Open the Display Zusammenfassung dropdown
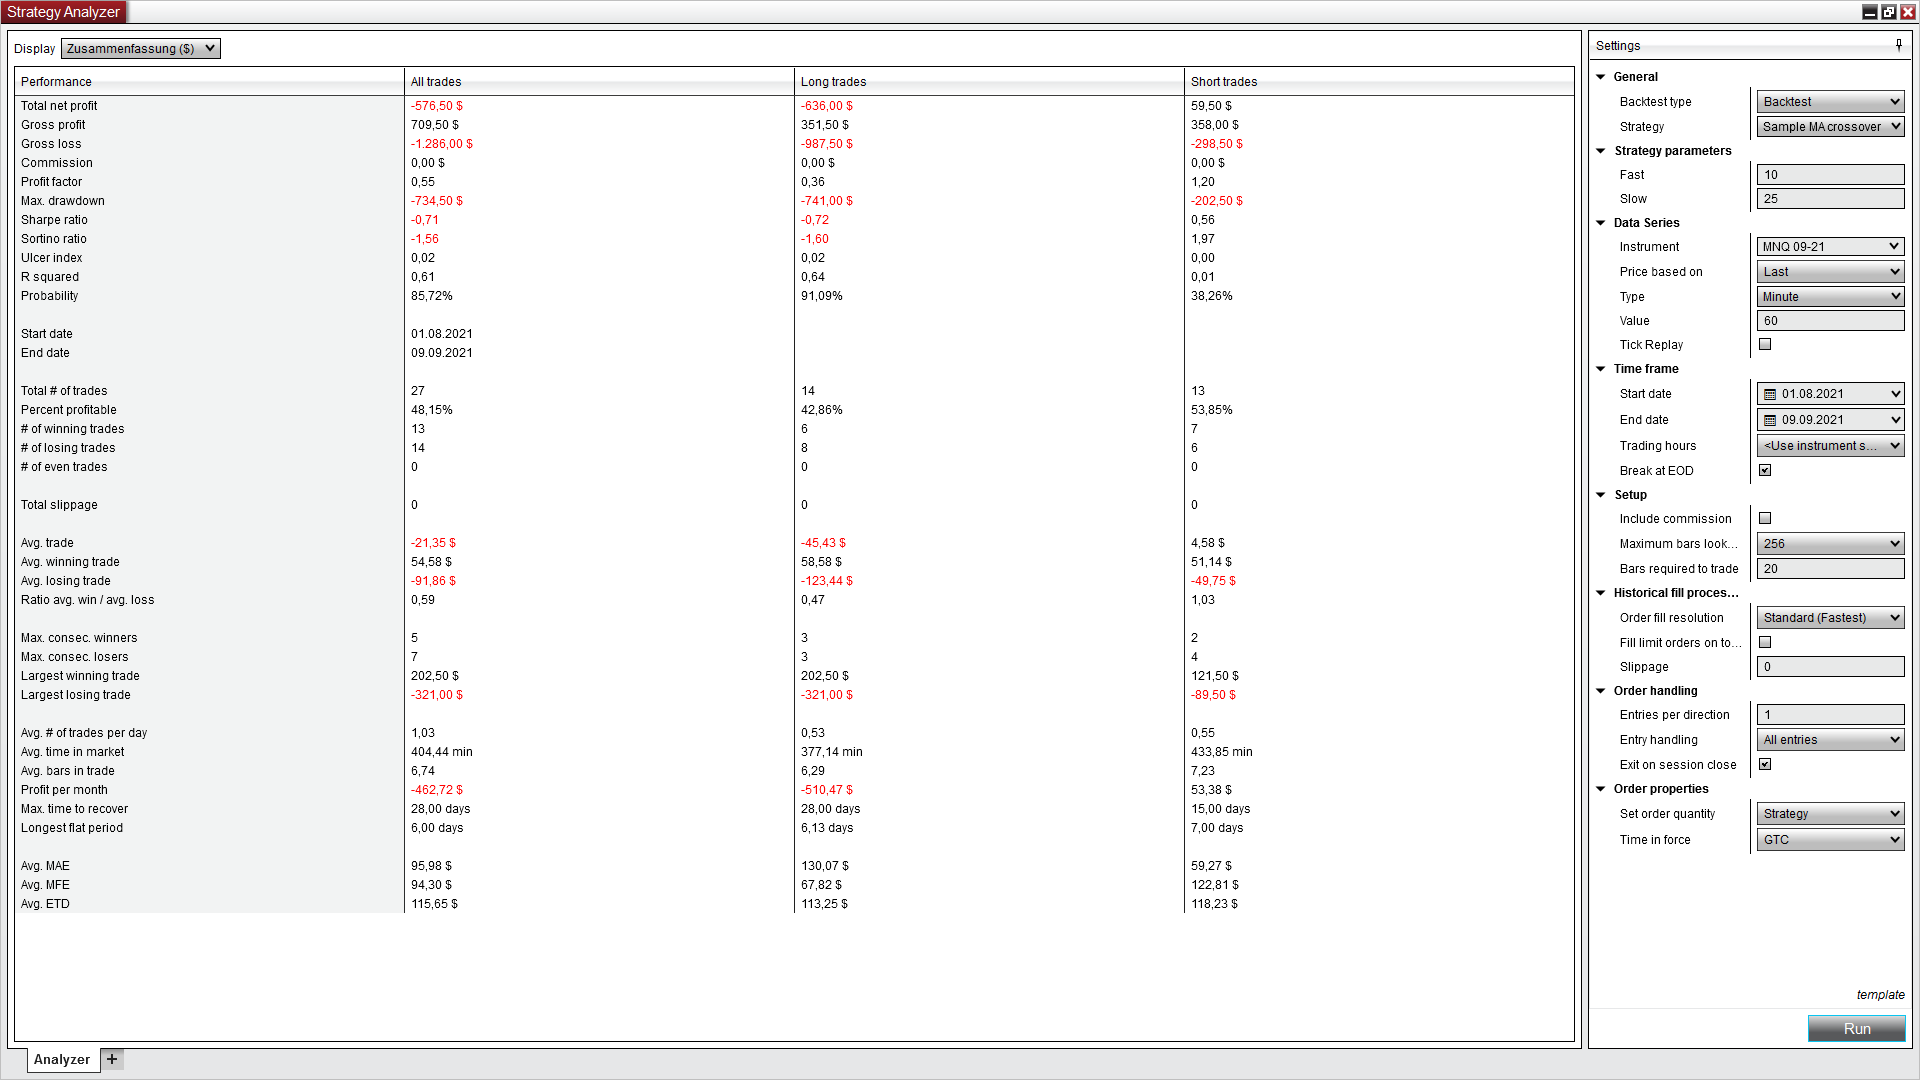 point(140,49)
